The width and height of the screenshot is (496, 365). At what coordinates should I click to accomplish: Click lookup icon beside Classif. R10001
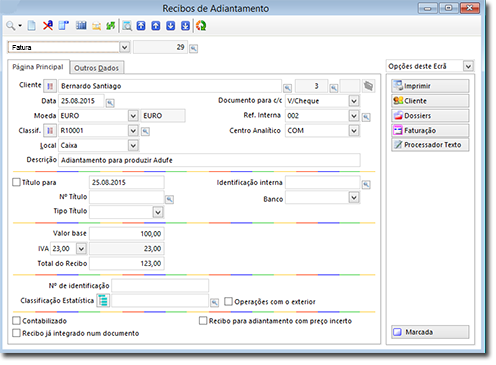click(145, 131)
